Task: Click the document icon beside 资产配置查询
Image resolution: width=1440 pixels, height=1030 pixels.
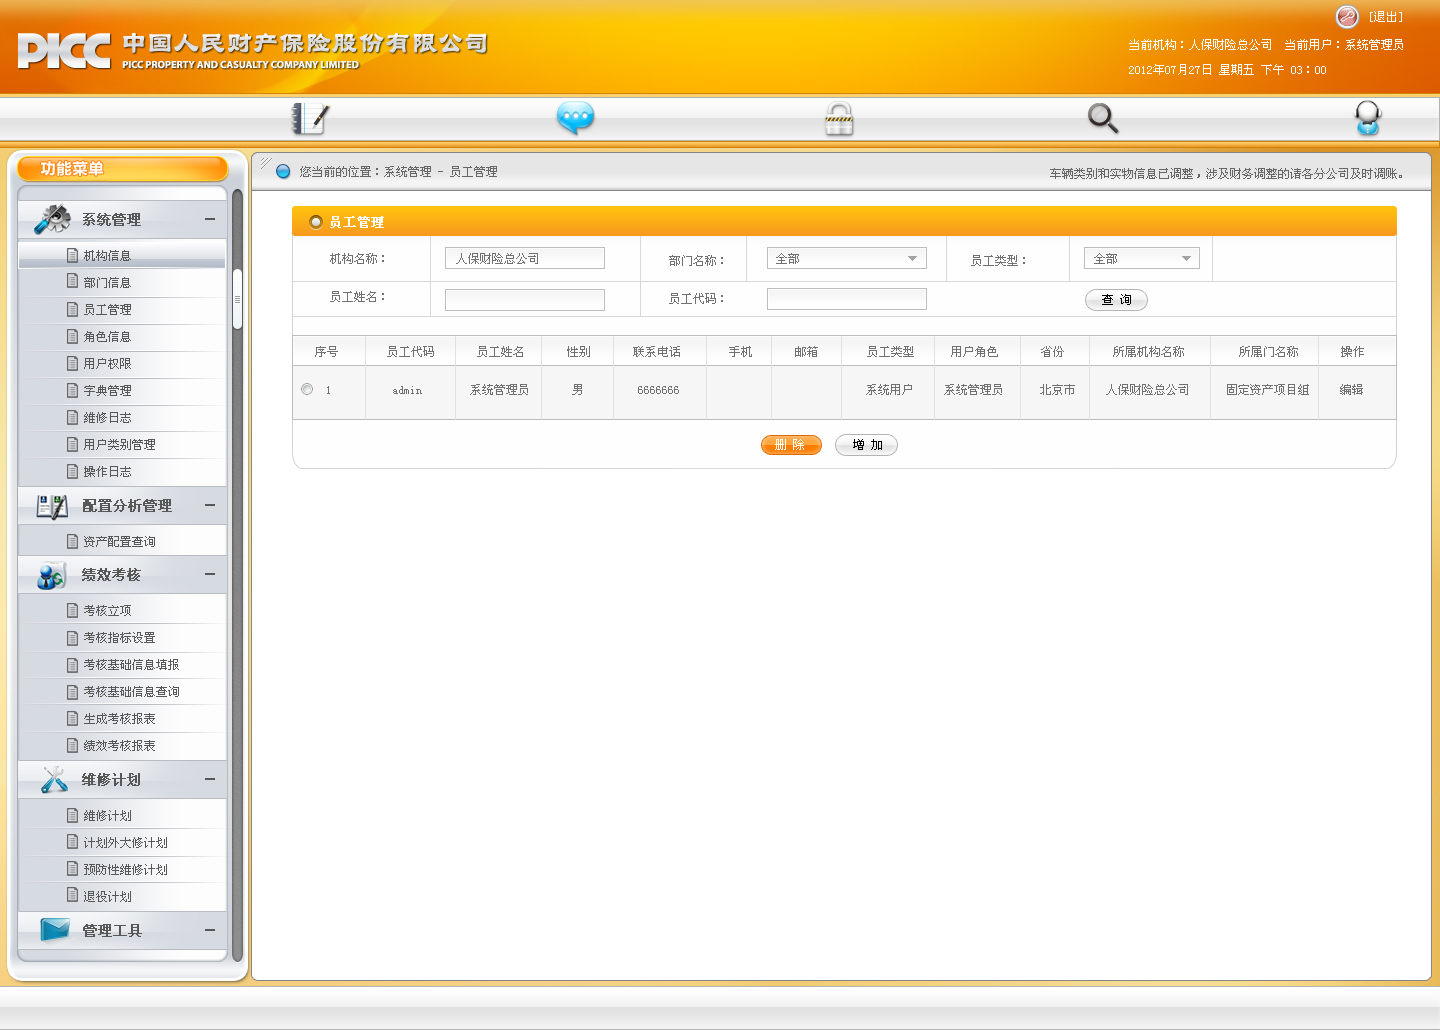Action: tap(72, 541)
